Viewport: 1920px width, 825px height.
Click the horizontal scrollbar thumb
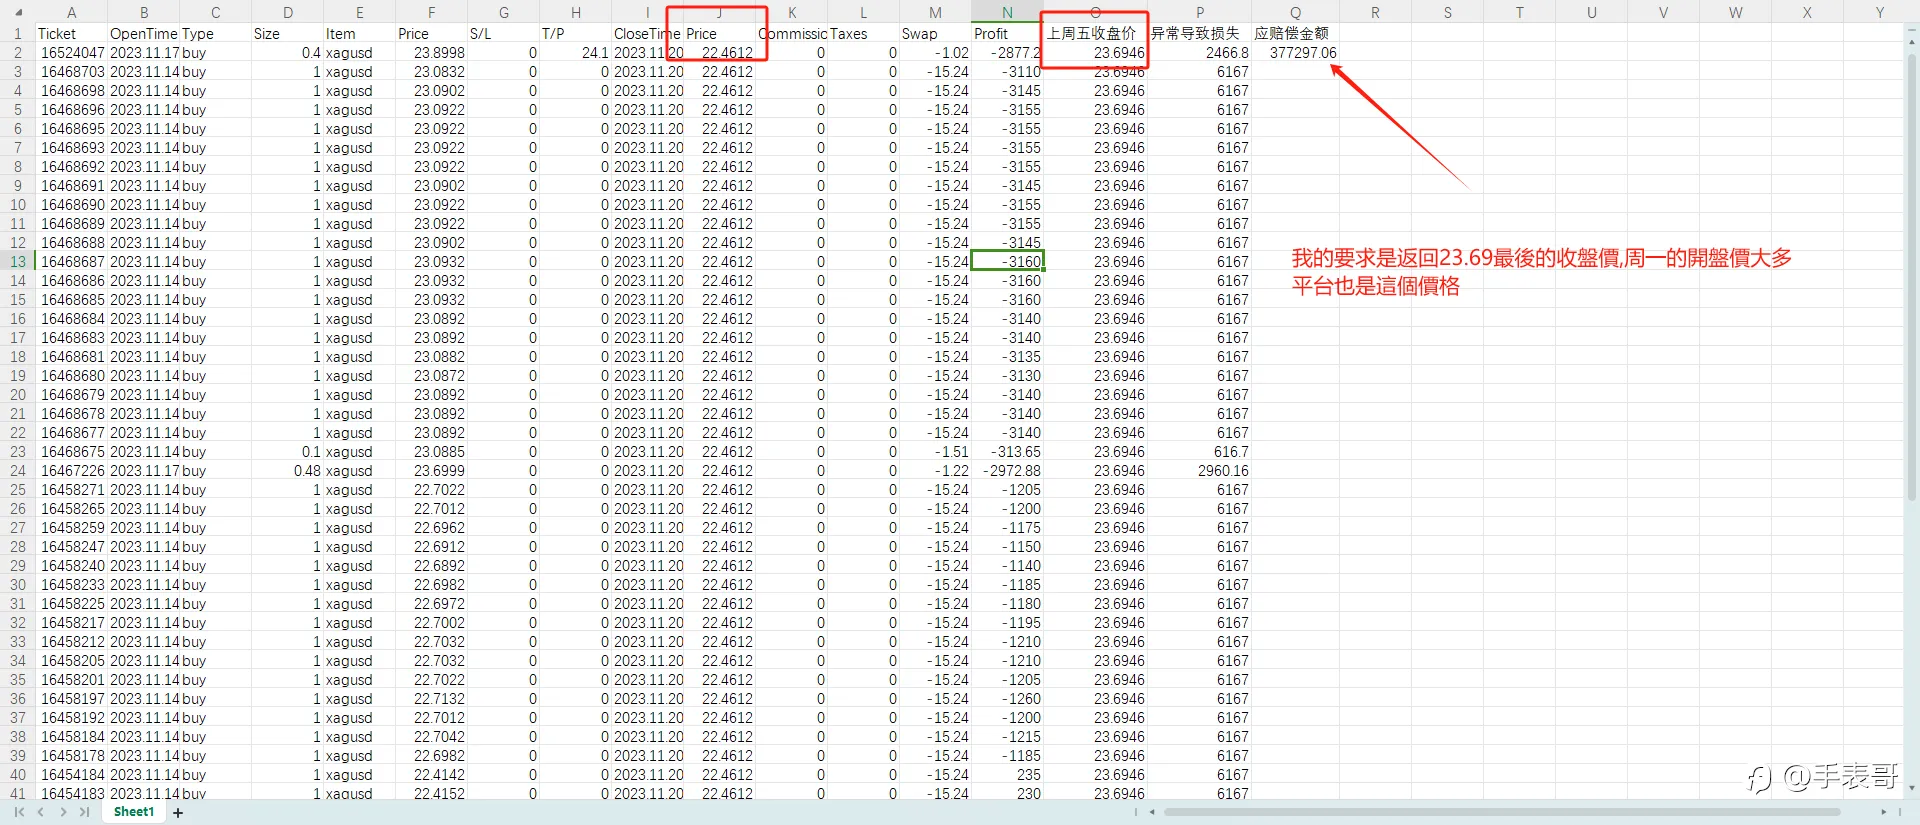point(1501,812)
